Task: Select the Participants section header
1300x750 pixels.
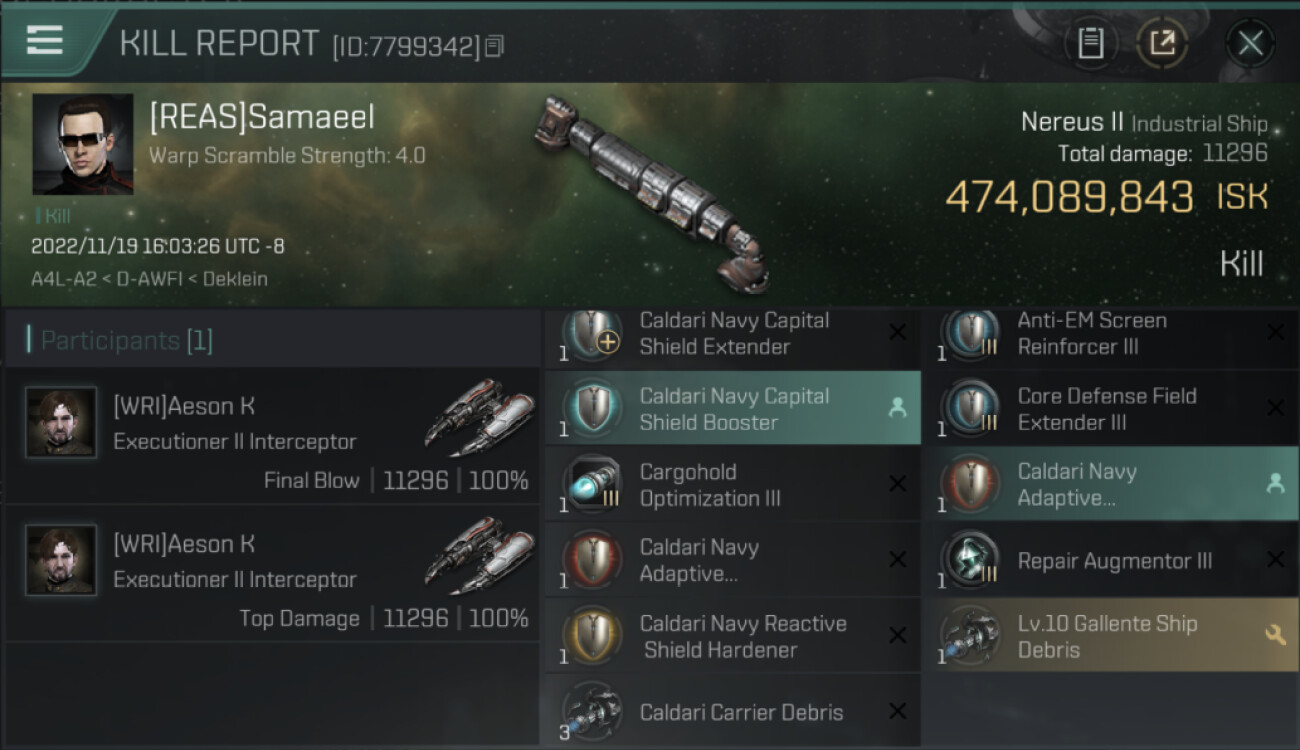Action: tap(127, 341)
